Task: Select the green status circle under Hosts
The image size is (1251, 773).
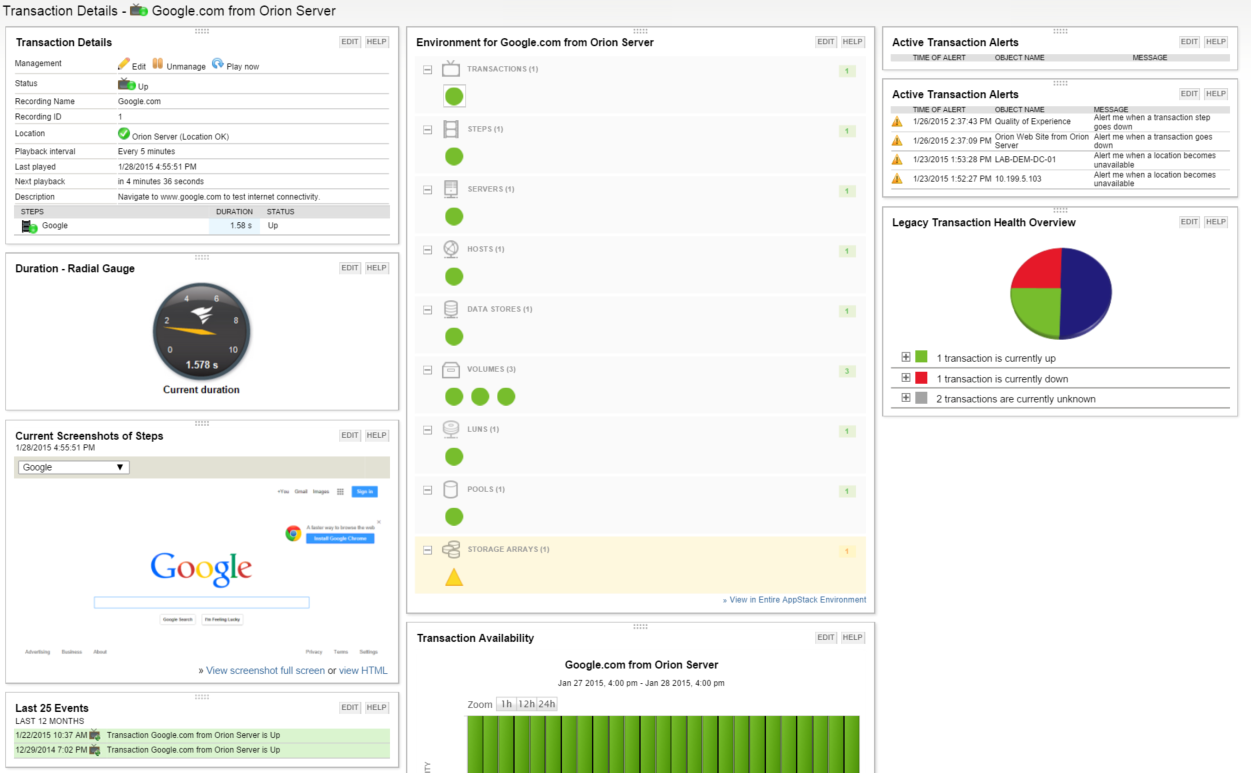Action: (454, 277)
